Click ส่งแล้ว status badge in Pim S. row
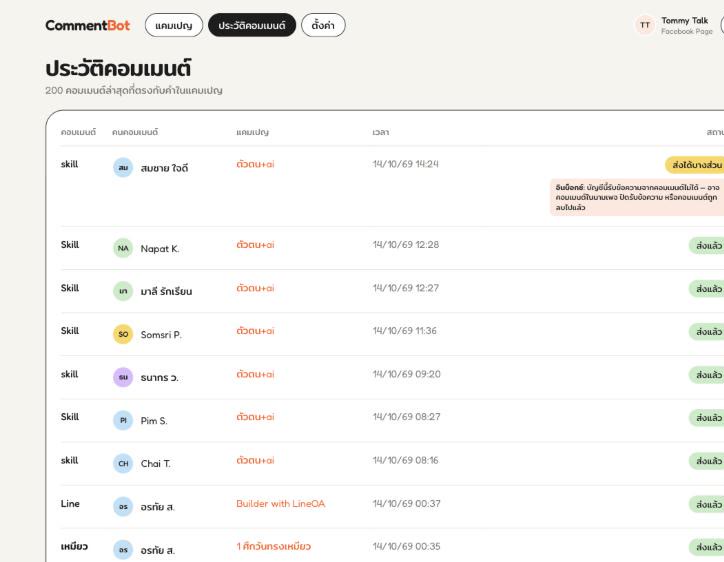This screenshot has height=562, width=724. coord(706,417)
